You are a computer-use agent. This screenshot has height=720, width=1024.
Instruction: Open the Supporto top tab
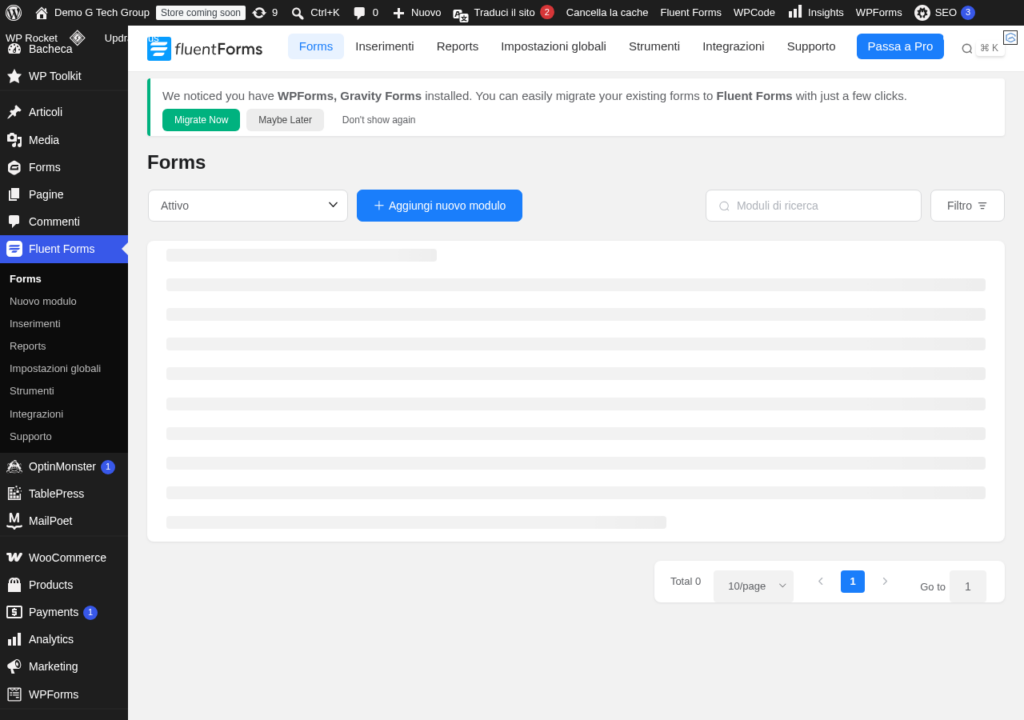pyautogui.click(x=811, y=46)
